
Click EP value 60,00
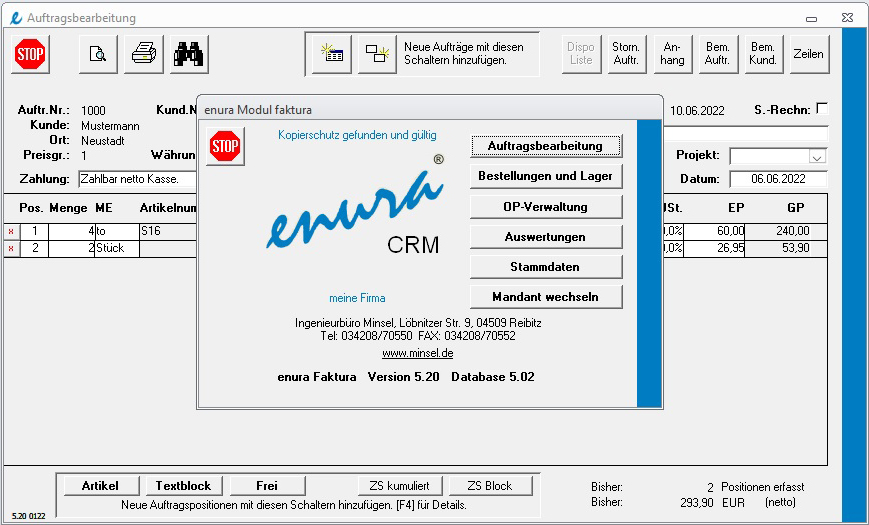pos(714,232)
